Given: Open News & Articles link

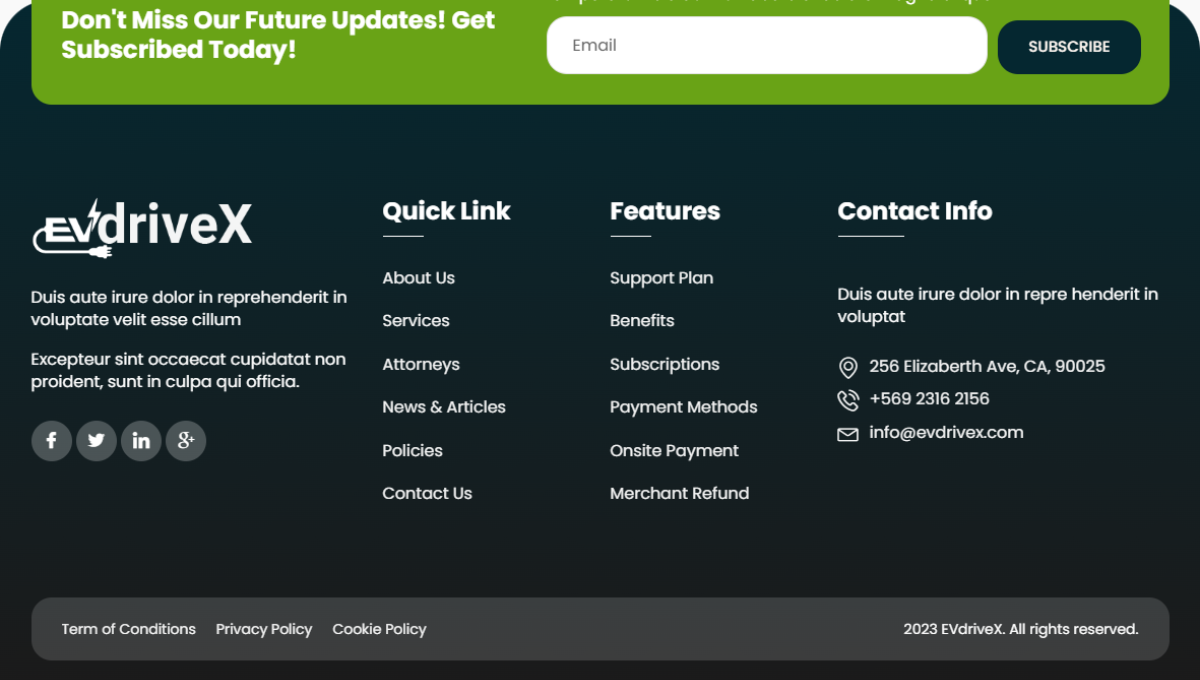Looking at the screenshot, I should coord(444,407).
